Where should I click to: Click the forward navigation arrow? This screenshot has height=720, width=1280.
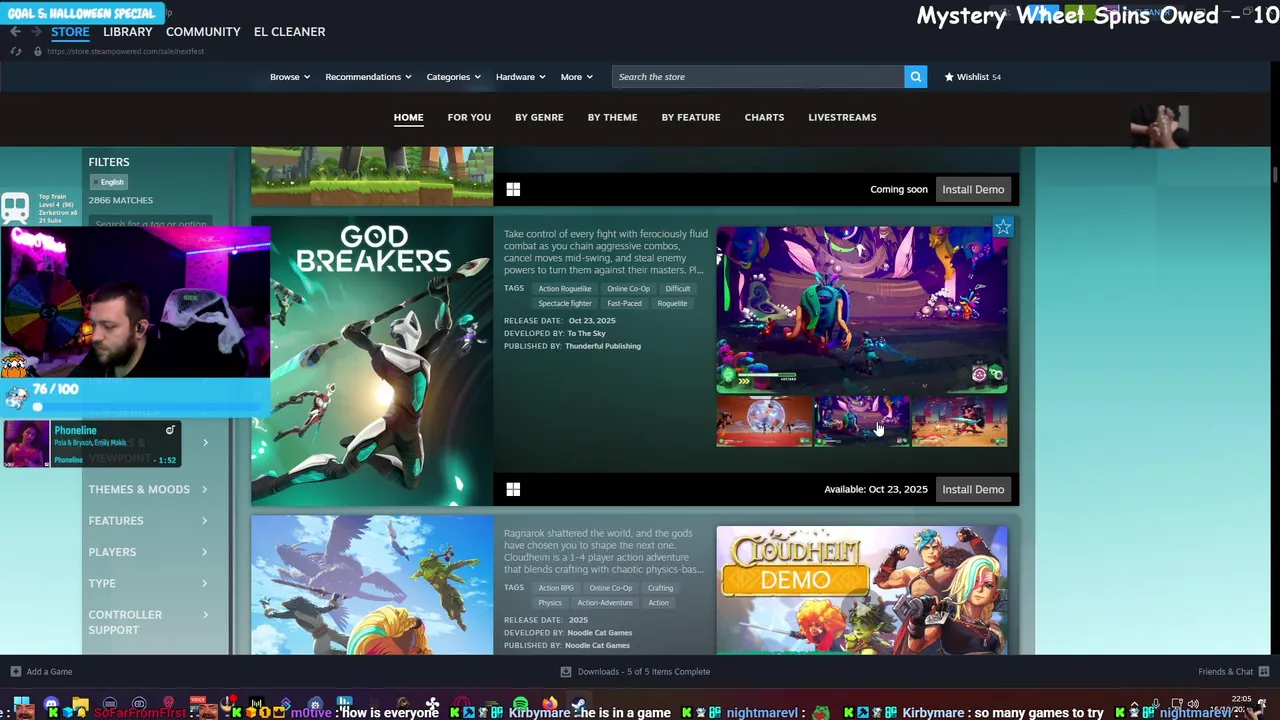36,32
